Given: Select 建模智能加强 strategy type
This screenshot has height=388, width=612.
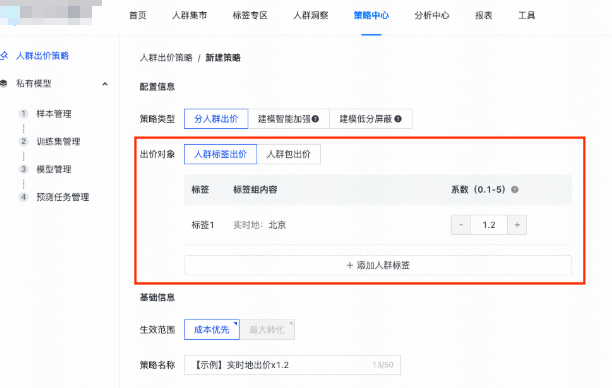Looking at the screenshot, I should click(x=288, y=119).
